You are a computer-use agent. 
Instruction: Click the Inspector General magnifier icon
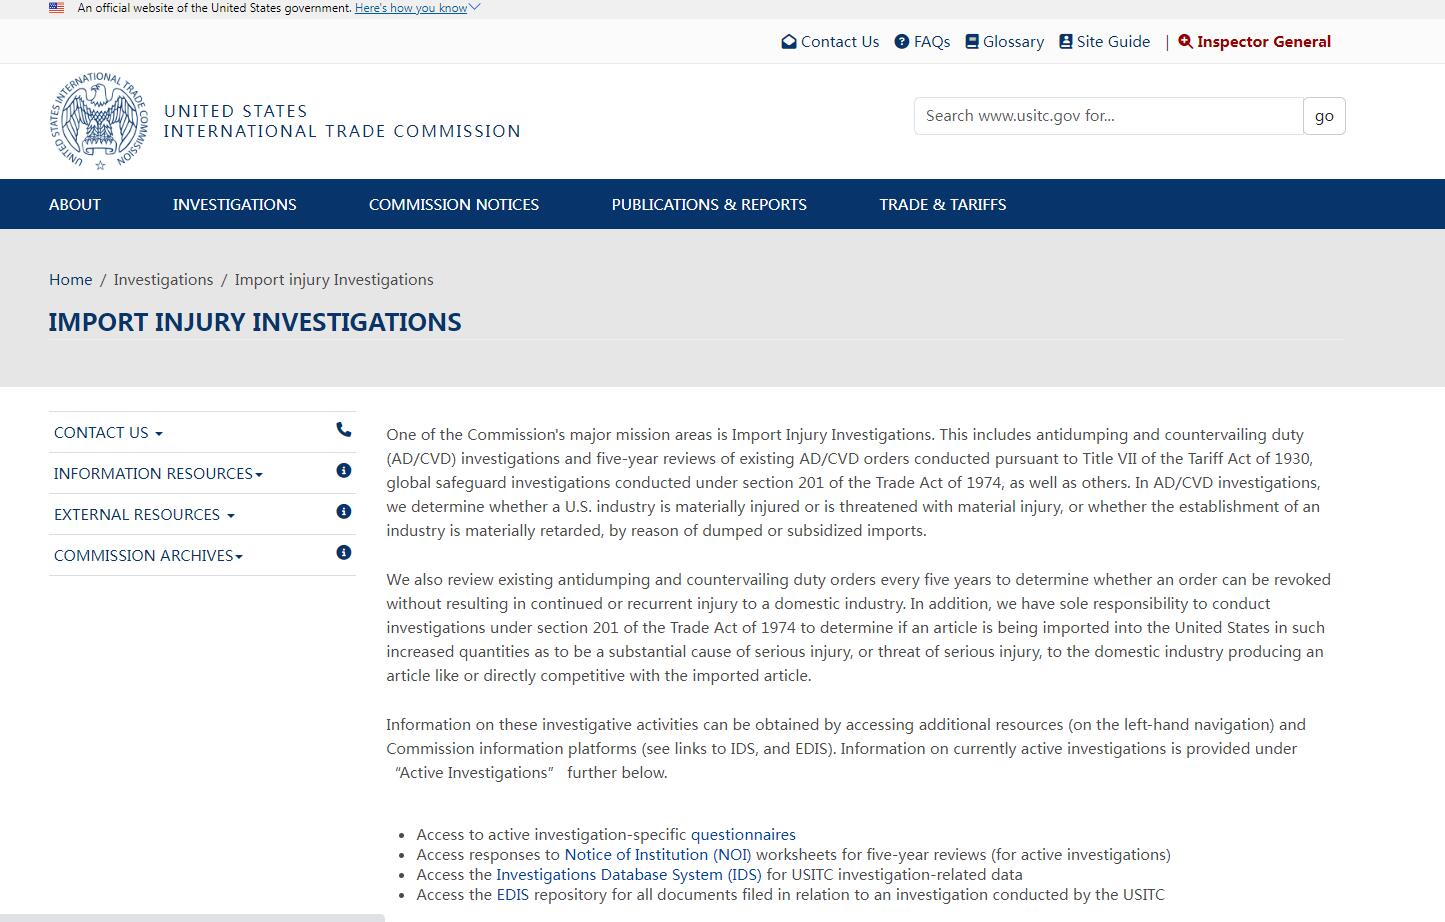pyautogui.click(x=1185, y=42)
